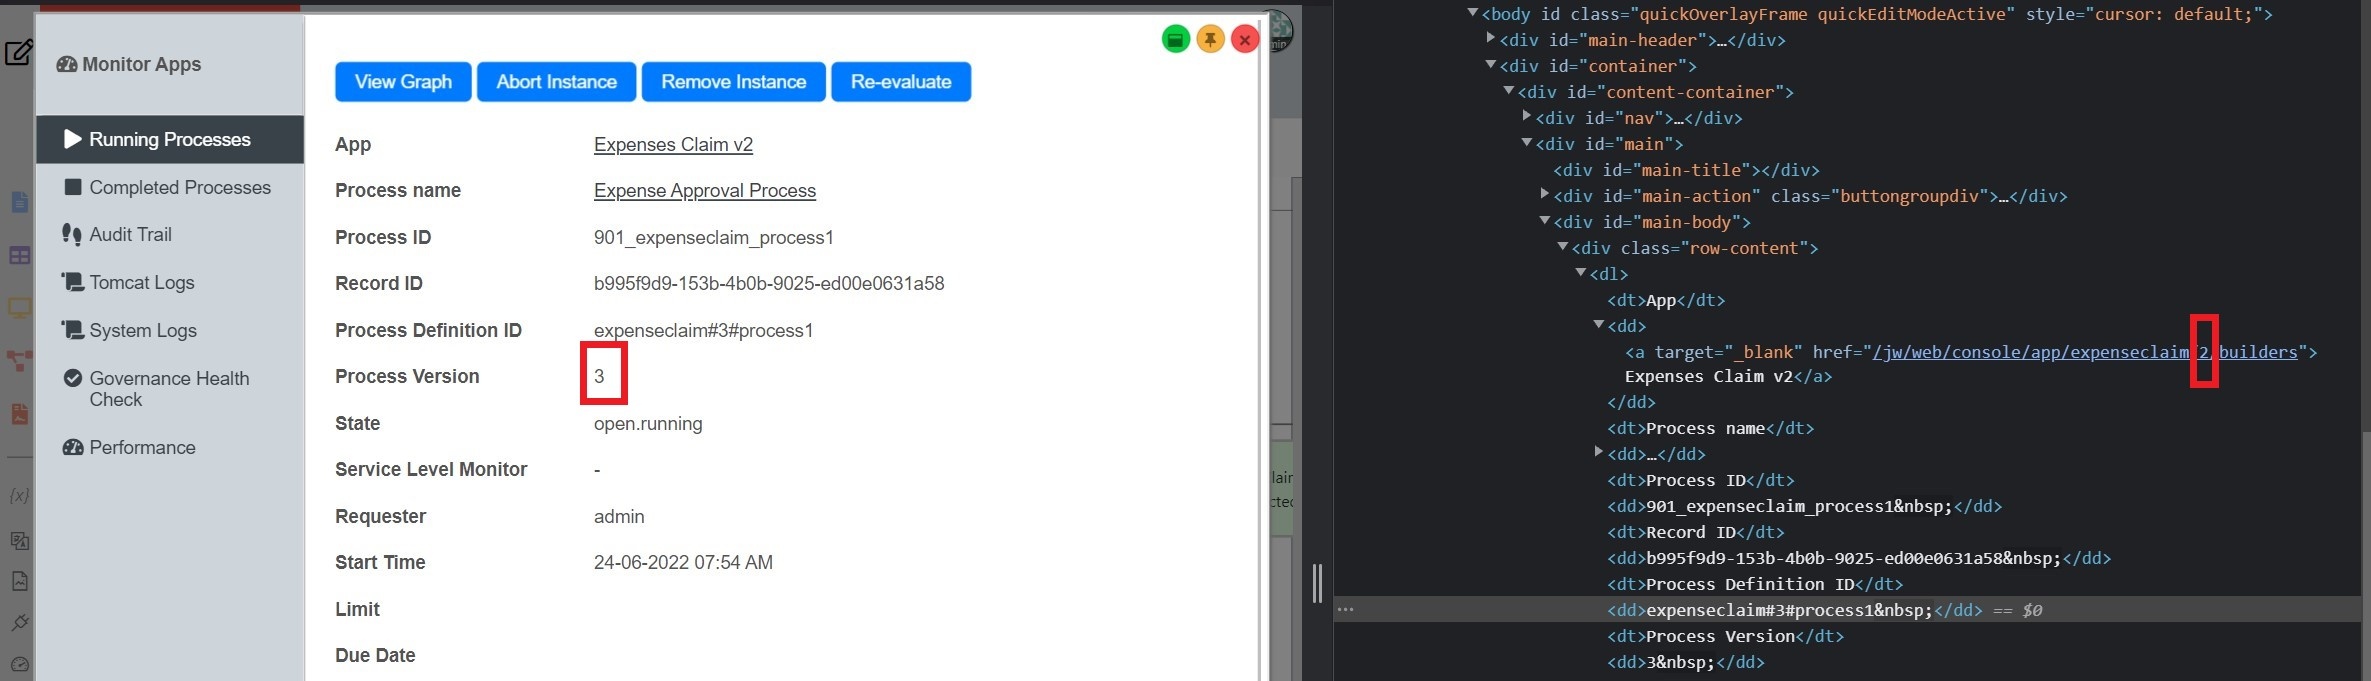Open the Expenses Claim v2 app link
Viewport: 2371px width, 681px height.
[x=673, y=144]
